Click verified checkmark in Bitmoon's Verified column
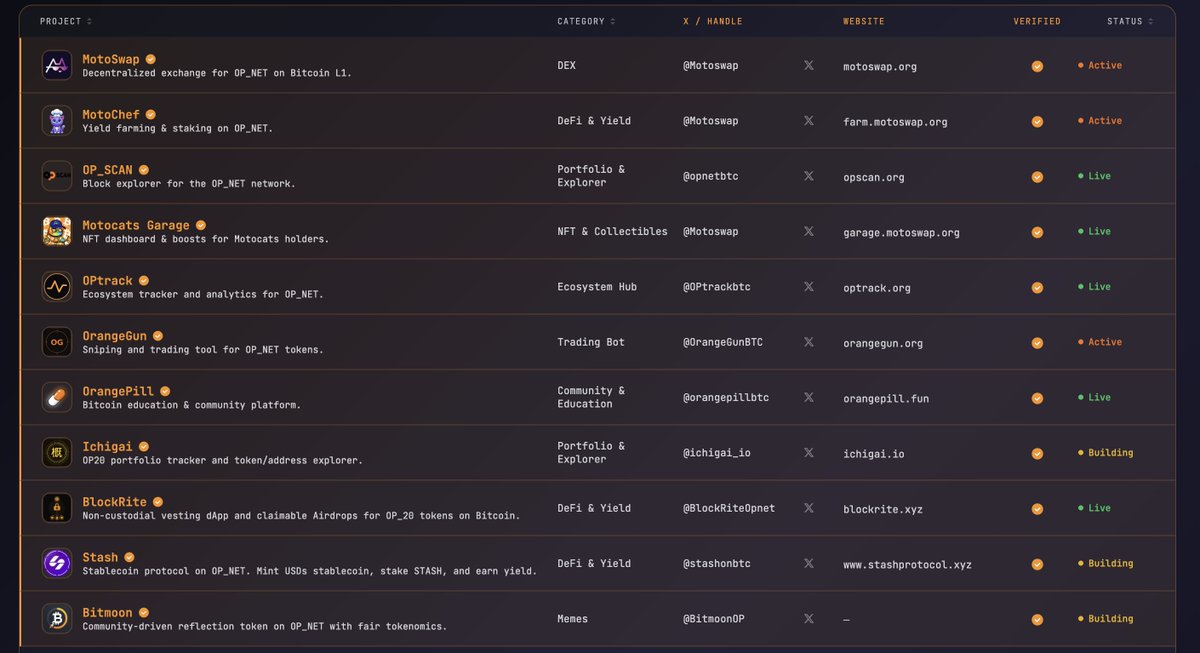1200x653 pixels. click(x=1037, y=619)
